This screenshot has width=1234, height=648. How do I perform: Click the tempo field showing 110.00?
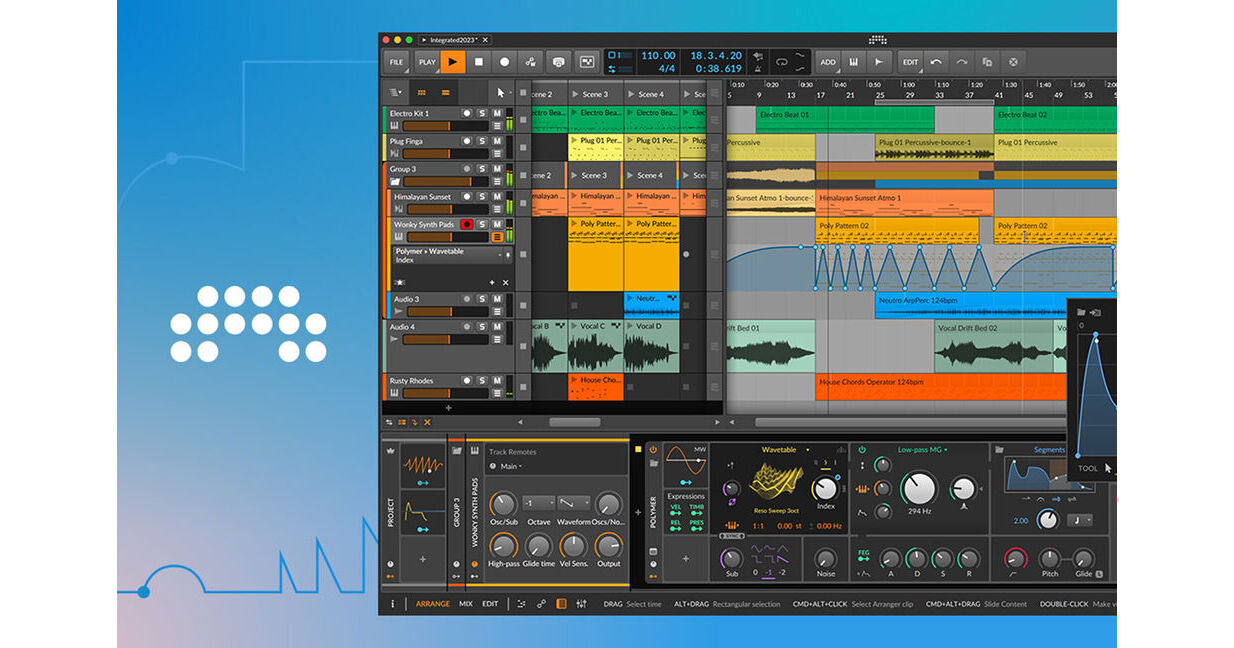pyautogui.click(x=657, y=56)
